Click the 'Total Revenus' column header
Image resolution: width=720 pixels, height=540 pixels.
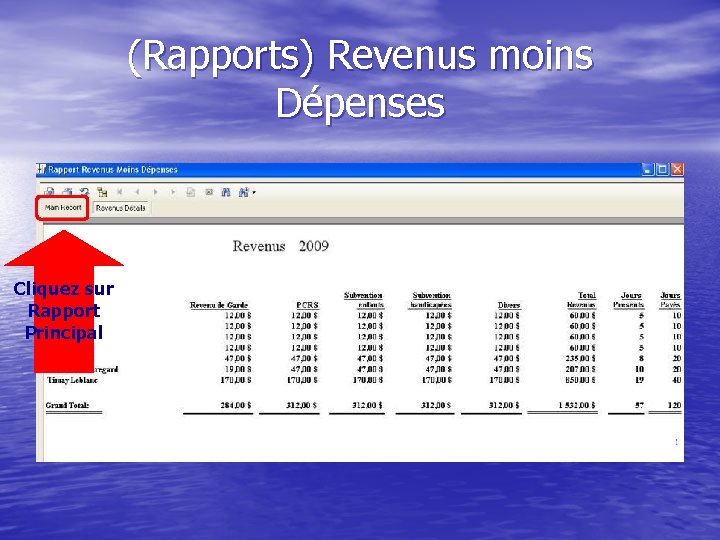[581, 300]
